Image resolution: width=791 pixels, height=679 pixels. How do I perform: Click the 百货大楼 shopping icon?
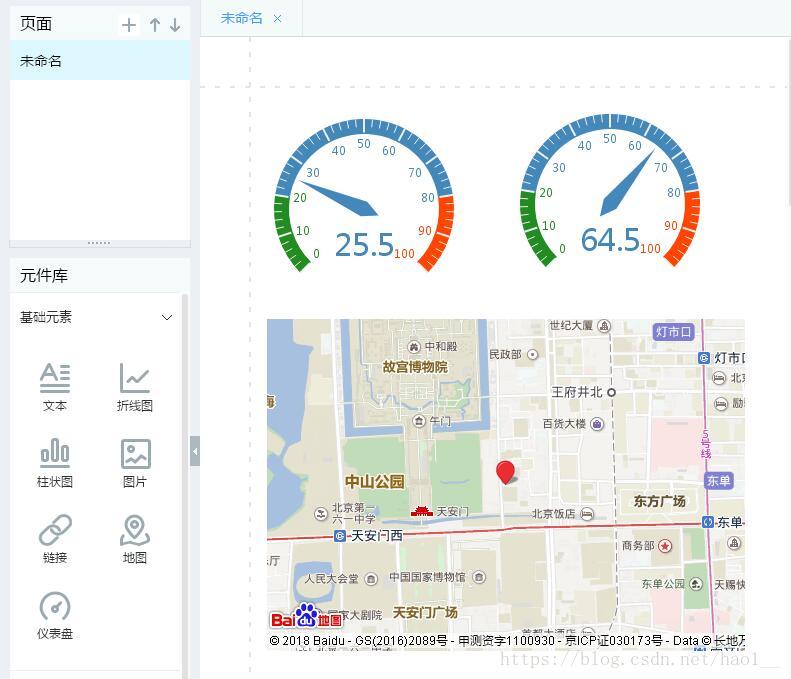(x=597, y=424)
